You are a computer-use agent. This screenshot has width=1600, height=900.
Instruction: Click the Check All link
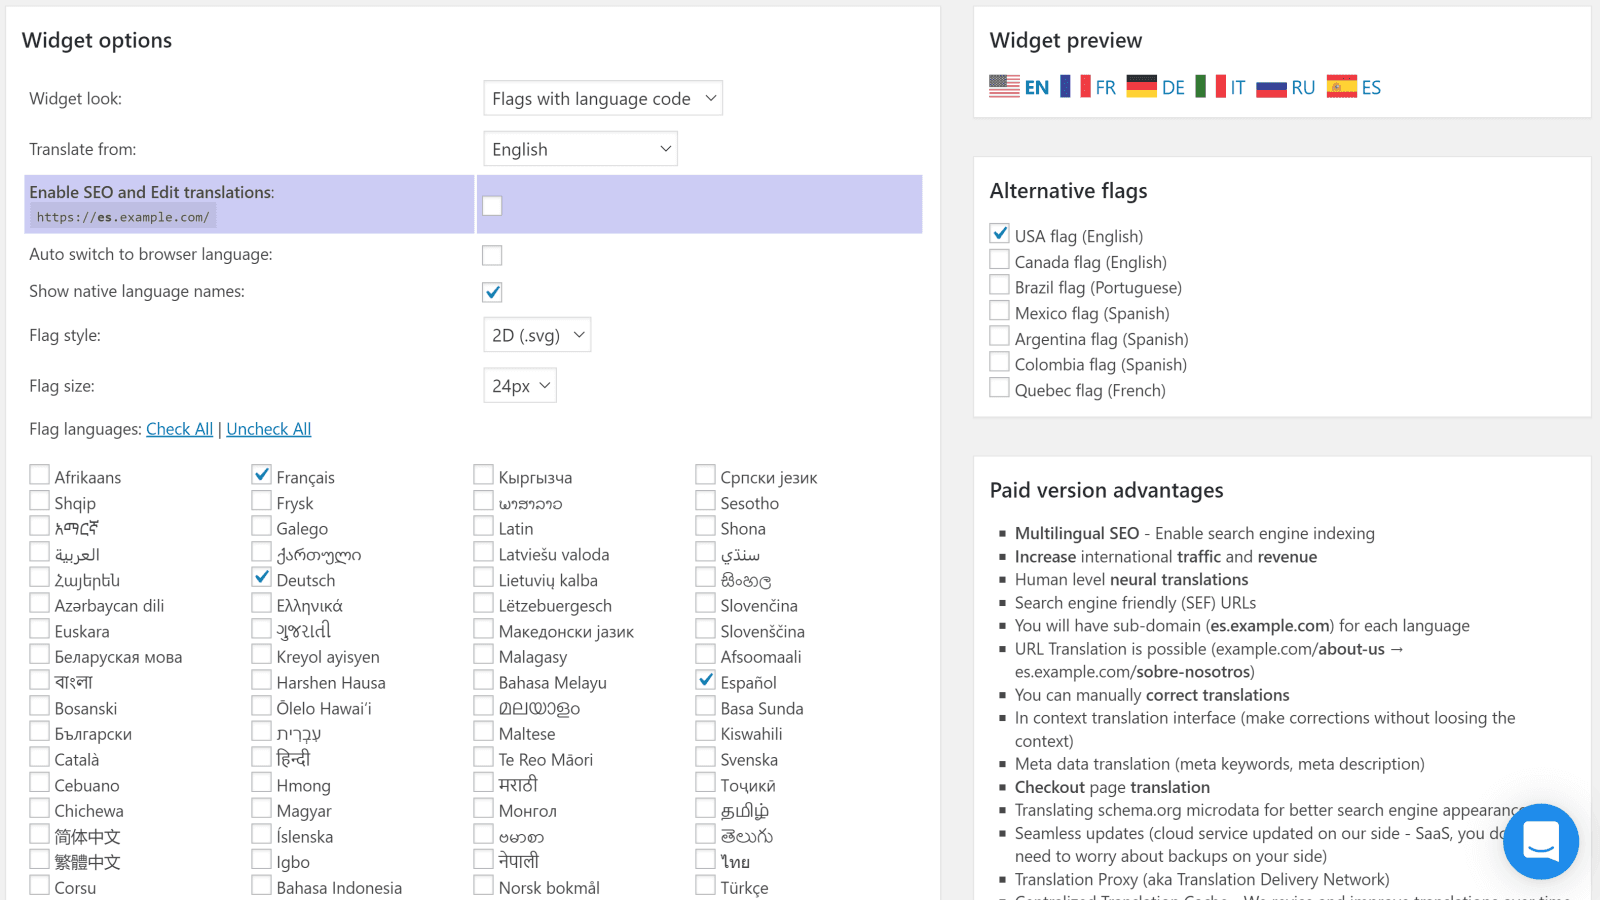[x=179, y=428]
